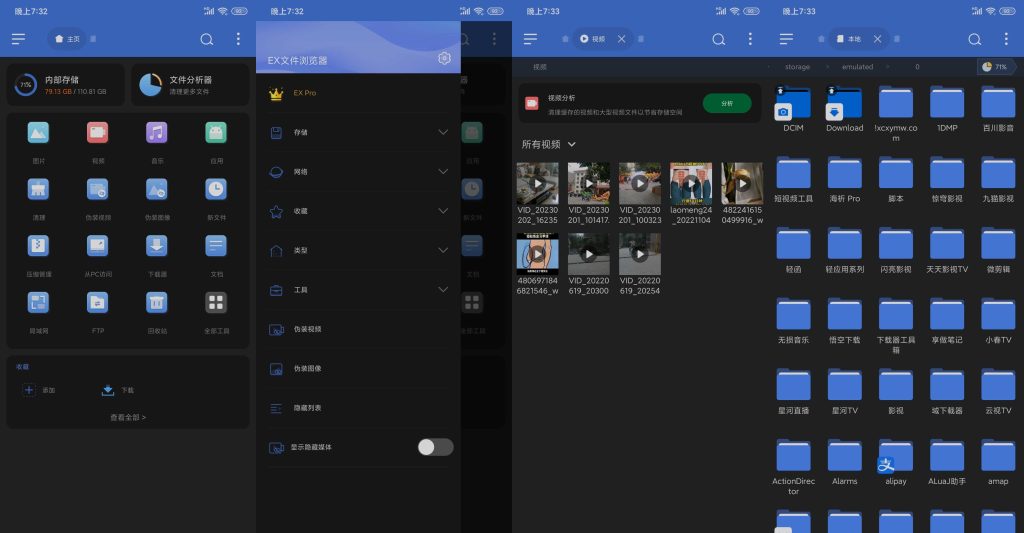Open the 天天影视TV folder
This screenshot has height=533, width=1024.
tap(947, 244)
